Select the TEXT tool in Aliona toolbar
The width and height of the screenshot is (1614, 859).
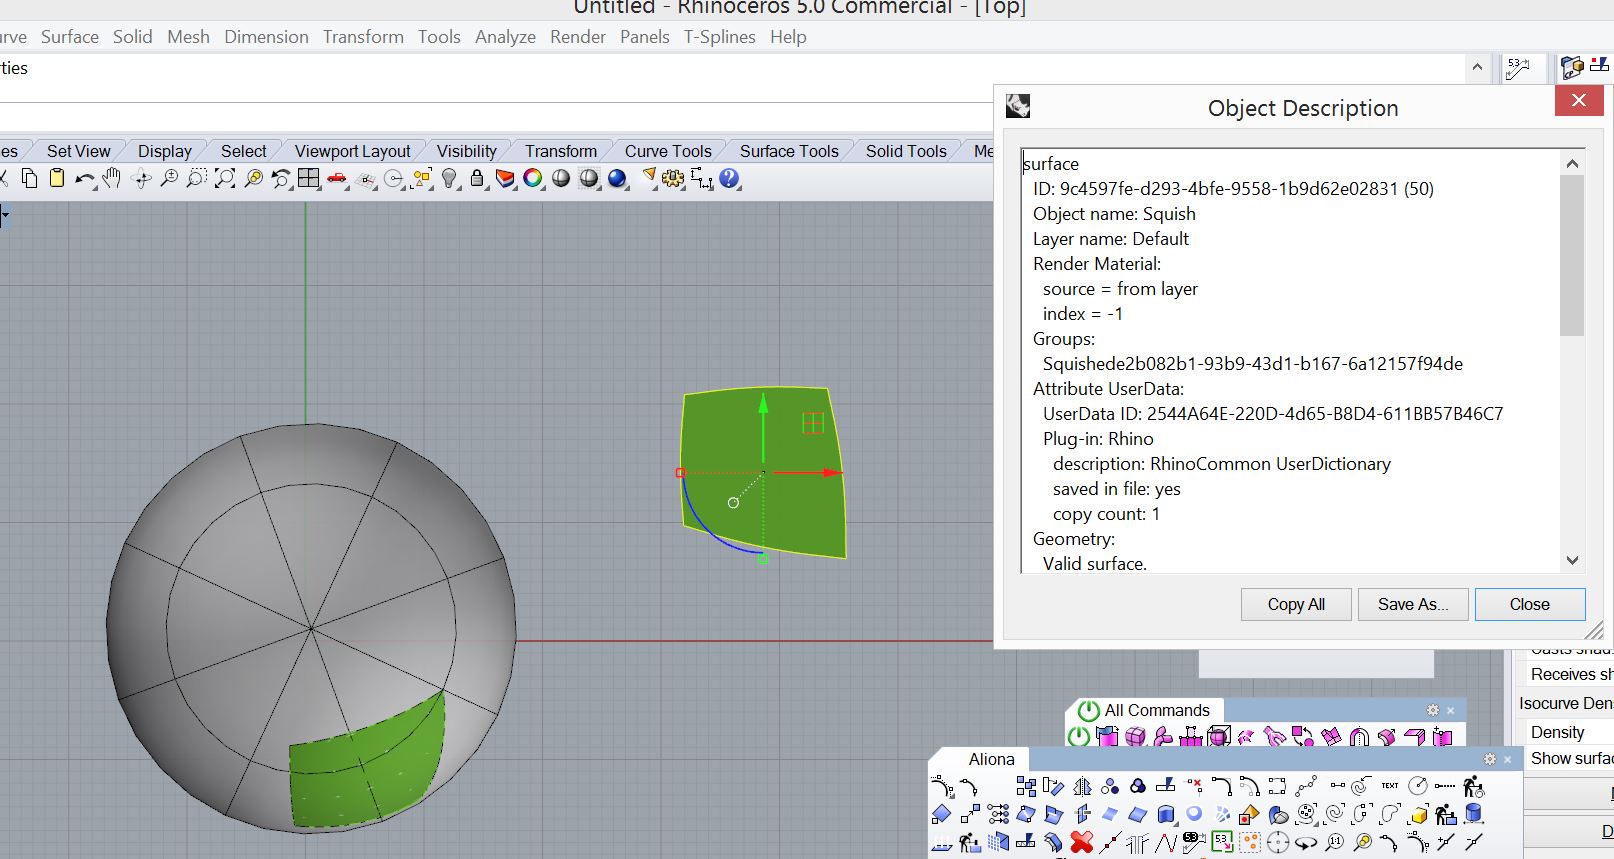click(x=1390, y=786)
